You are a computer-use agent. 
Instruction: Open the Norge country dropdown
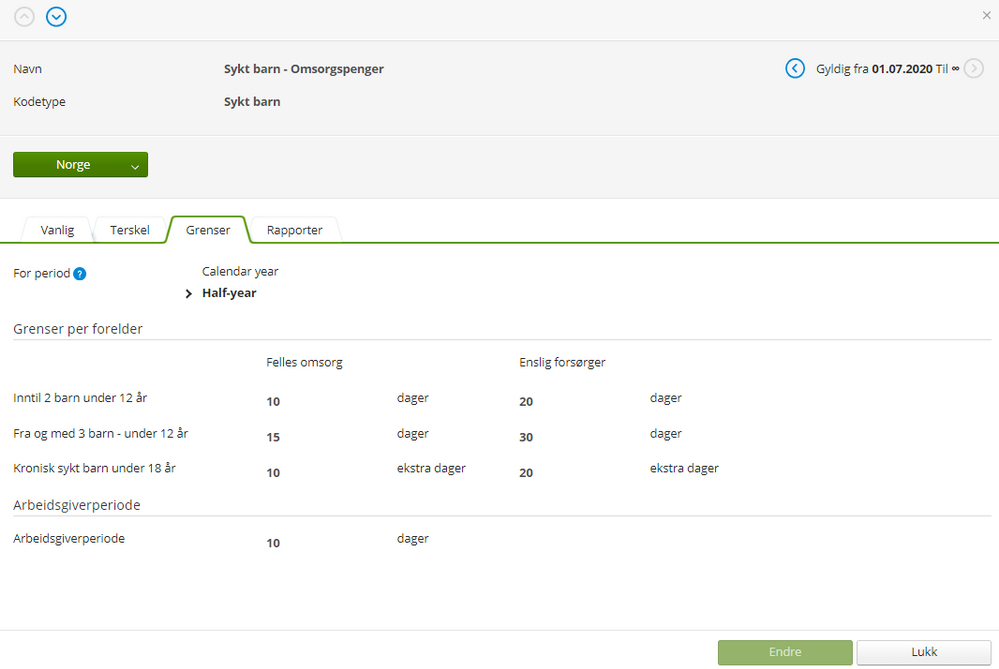[80, 165]
